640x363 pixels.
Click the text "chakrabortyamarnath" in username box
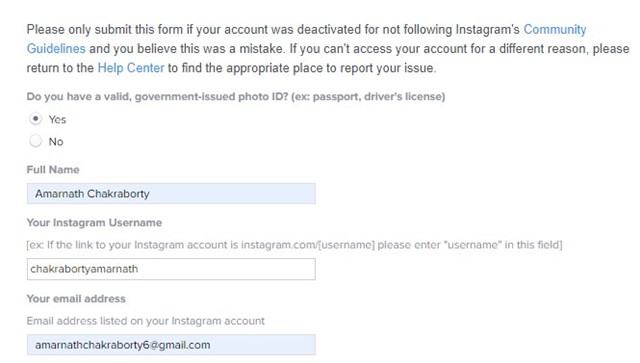tap(84, 269)
